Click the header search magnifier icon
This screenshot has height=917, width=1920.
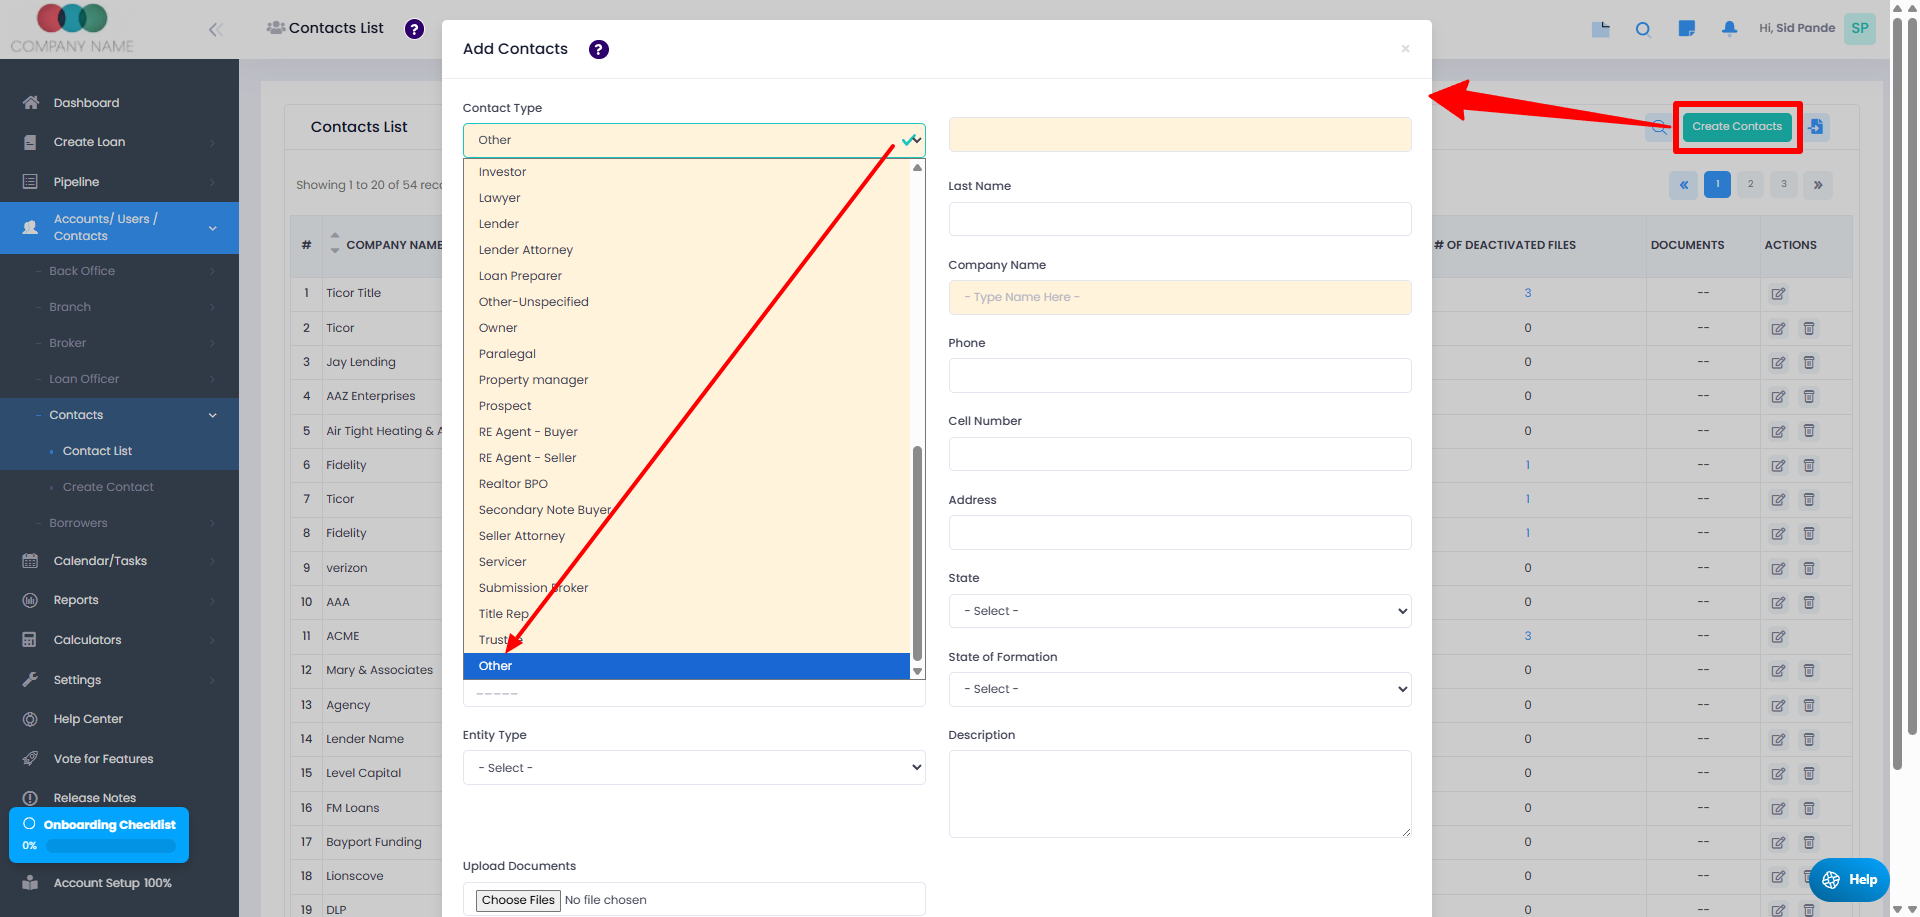coord(1642,29)
